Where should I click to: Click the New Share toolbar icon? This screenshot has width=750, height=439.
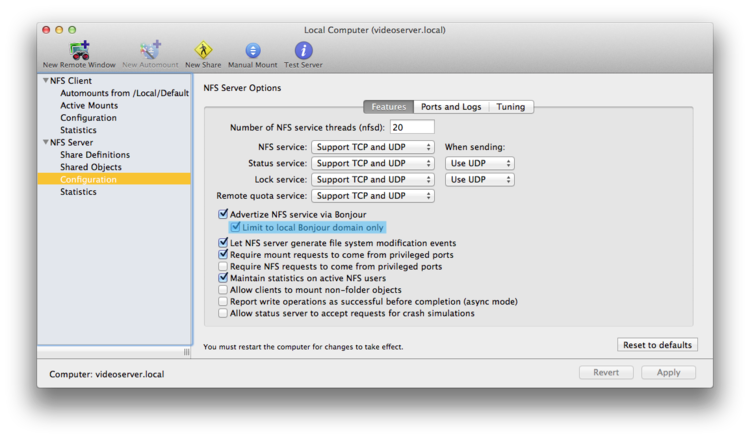(203, 50)
